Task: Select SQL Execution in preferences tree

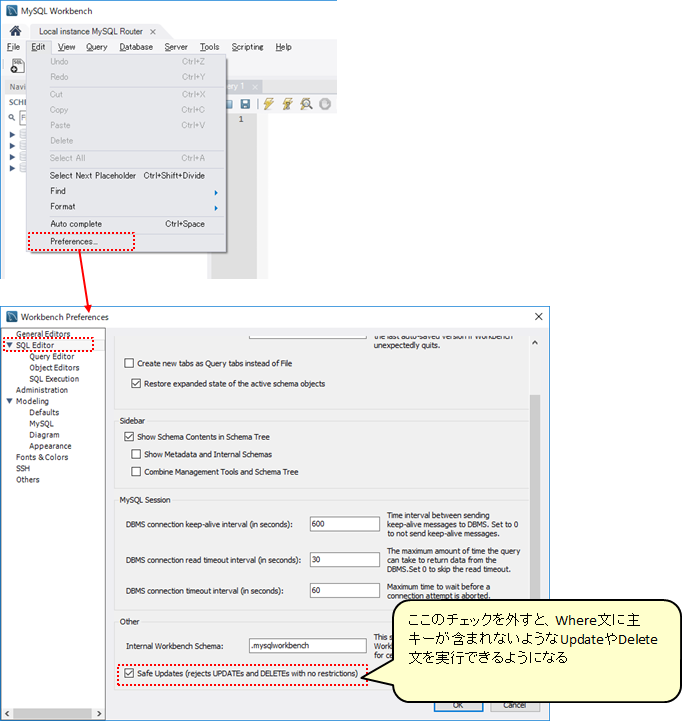Action: coord(54,378)
